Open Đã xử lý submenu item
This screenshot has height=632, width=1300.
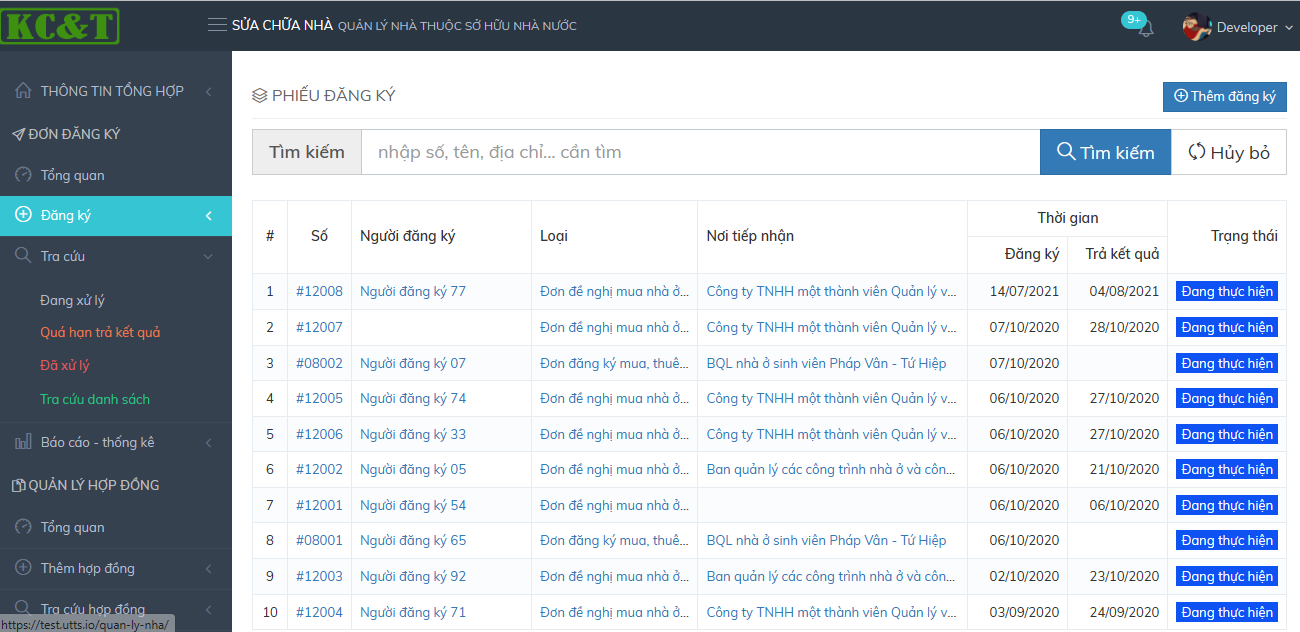(x=65, y=365)
